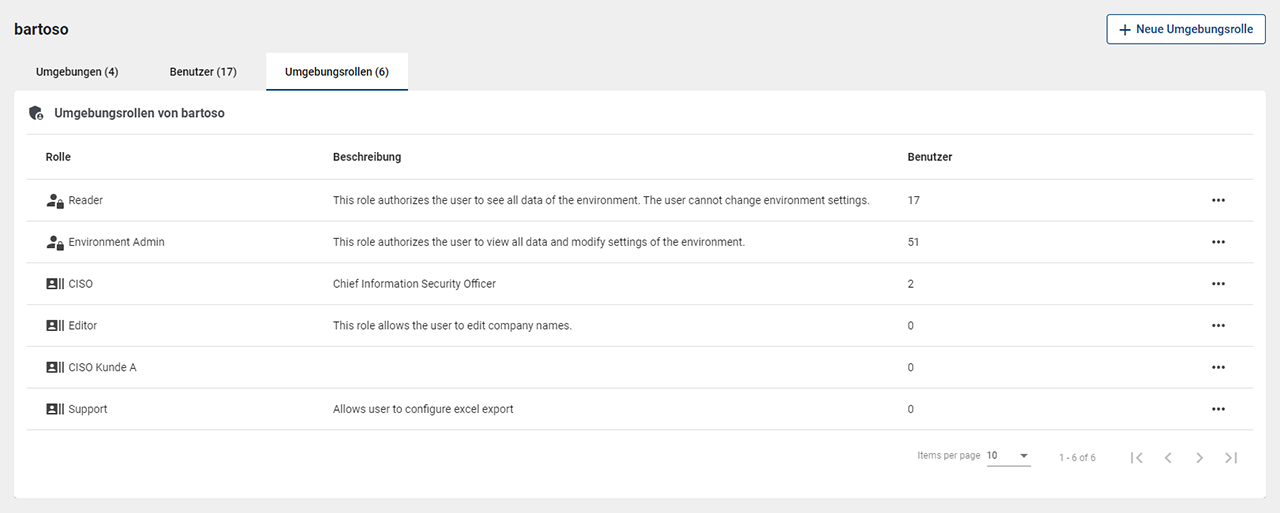This screenshot has width=1280, height=513.
Task: Go to the next page of roles
Action: coord(1199,457)
